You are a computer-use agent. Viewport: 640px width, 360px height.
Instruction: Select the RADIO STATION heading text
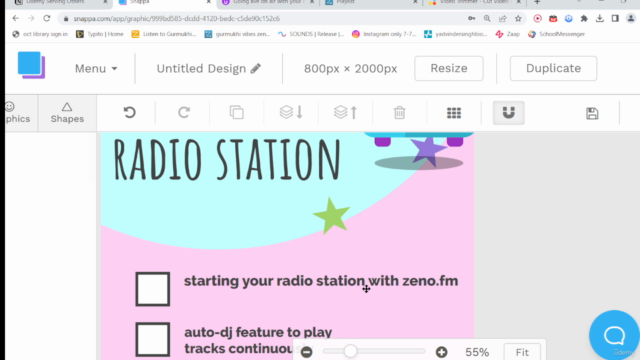tap(227, 160)
